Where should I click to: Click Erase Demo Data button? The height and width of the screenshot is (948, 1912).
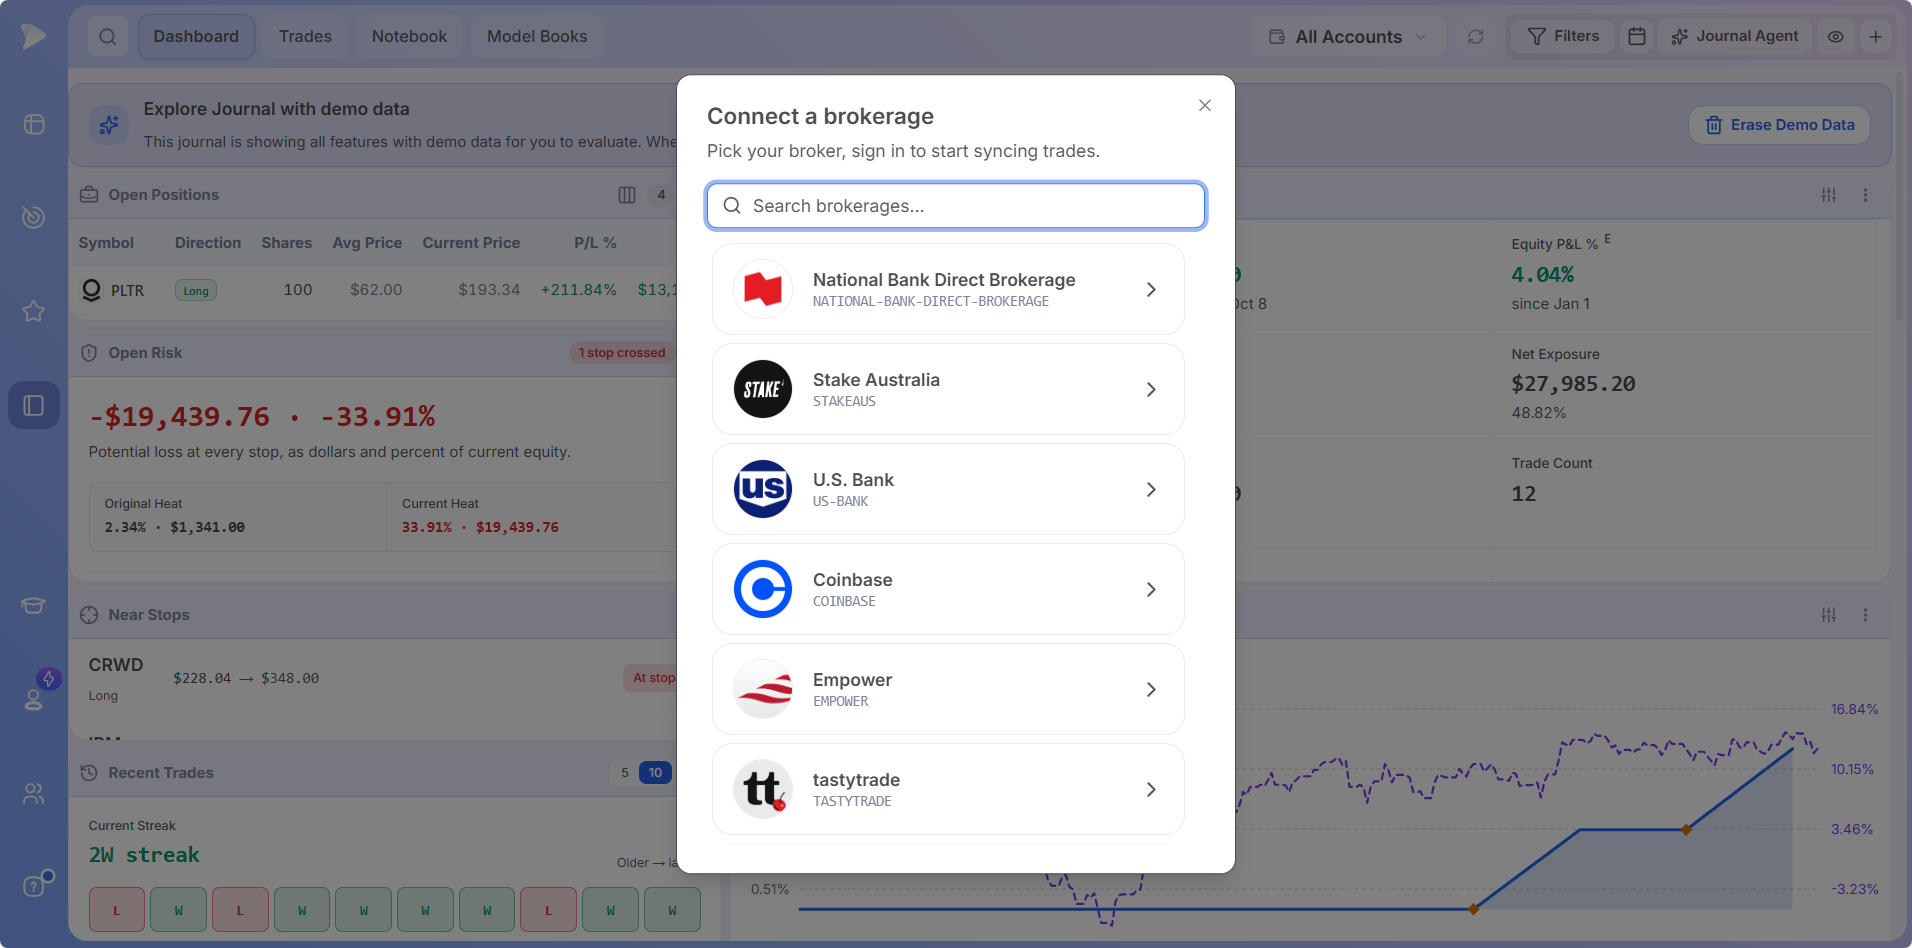click(1779, 125)
